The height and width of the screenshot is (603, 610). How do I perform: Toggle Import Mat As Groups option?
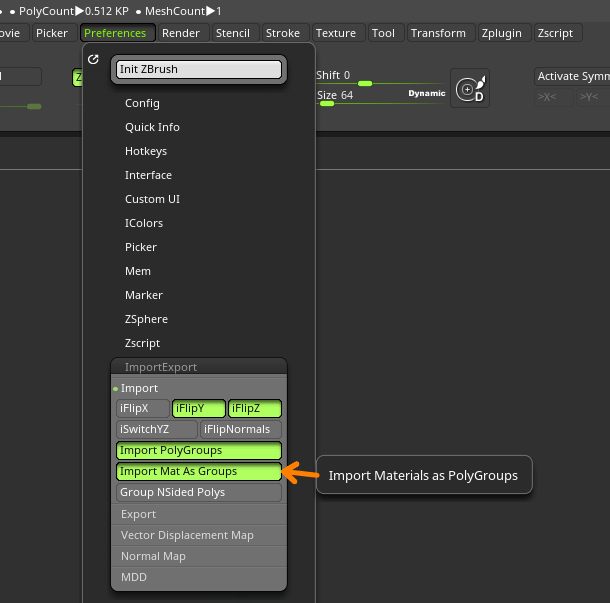(x=199, y=472)
